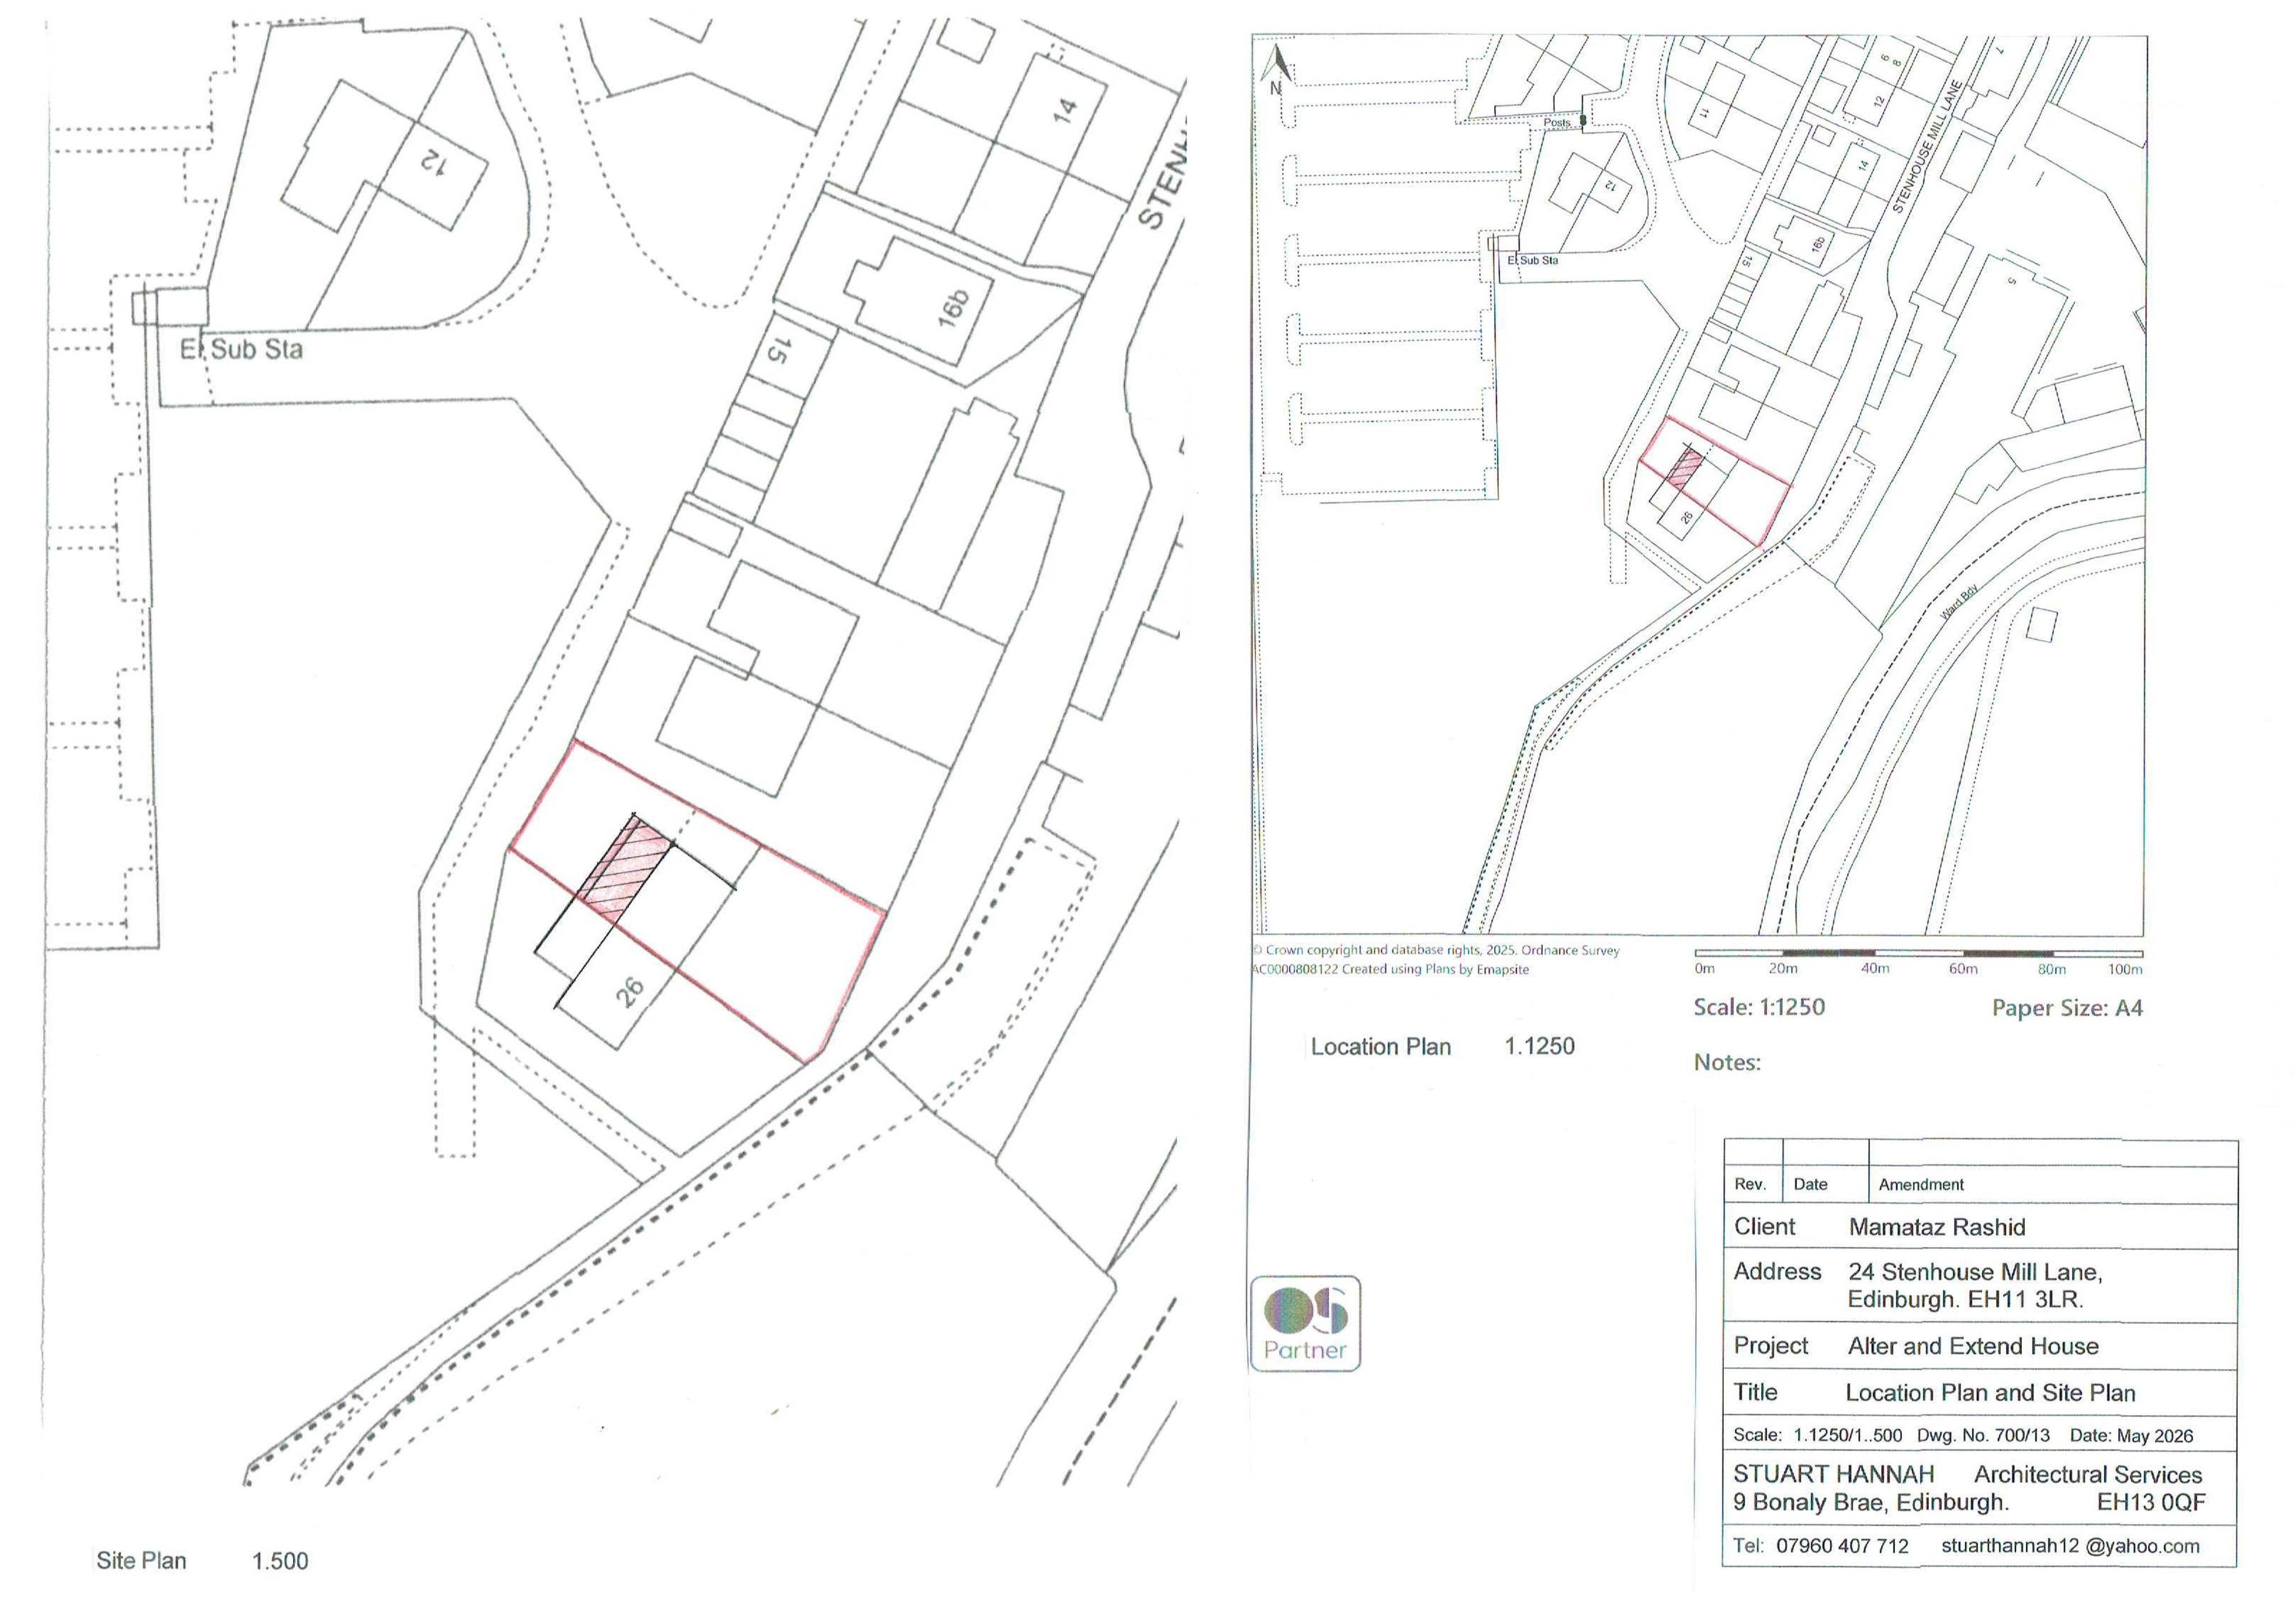
Task: Click the '40m' scale bar label
Action: coord(1875,969)
